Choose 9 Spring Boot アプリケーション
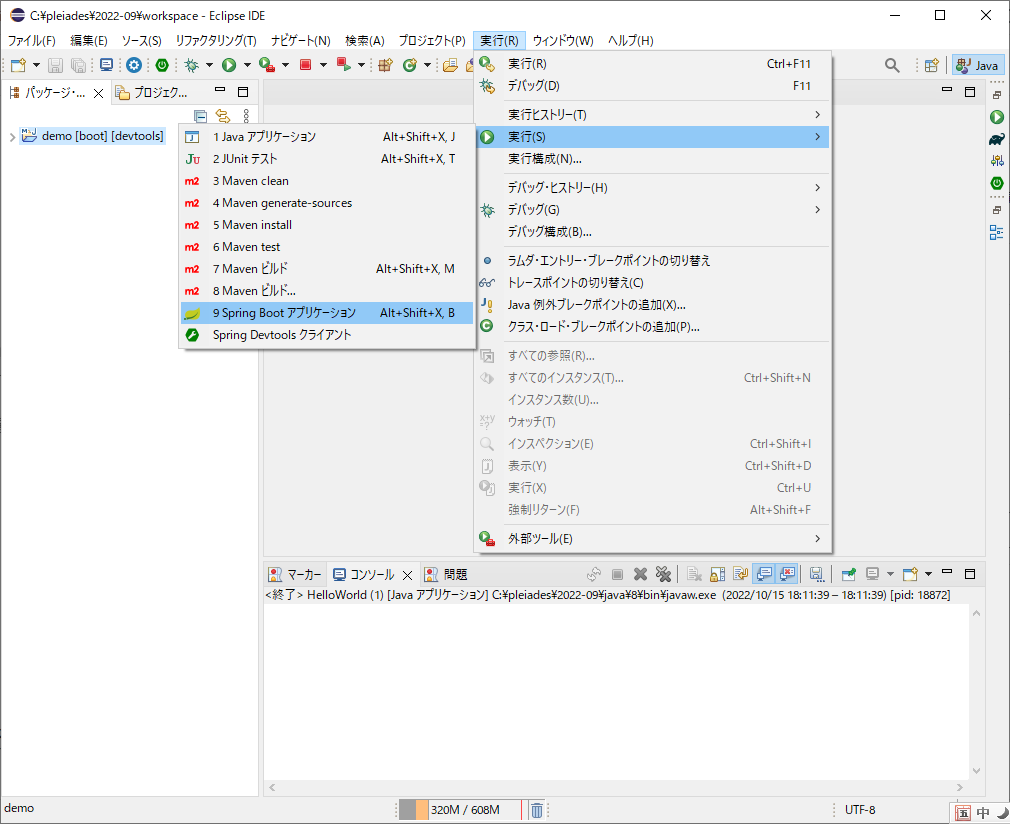 327,312
